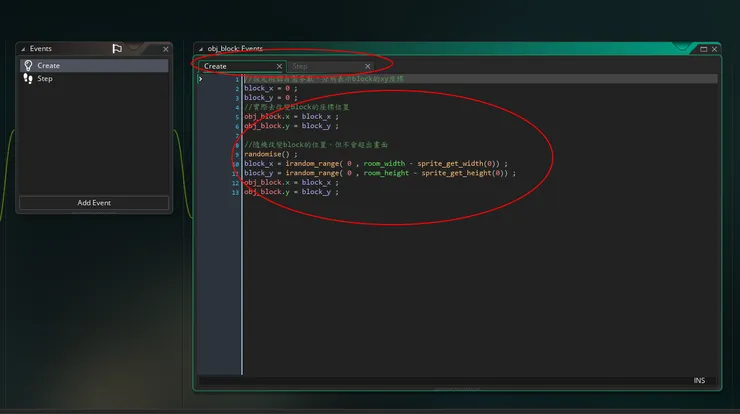Image resolution: width=740 pixels, height=414 pixels.
Task: Click the line 1 gutter arrow marker
Action: pyautogui.click(x=201, y=79)
